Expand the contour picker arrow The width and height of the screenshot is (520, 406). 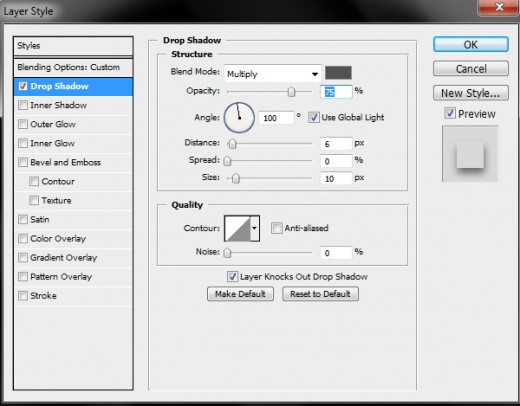(255, 228)
